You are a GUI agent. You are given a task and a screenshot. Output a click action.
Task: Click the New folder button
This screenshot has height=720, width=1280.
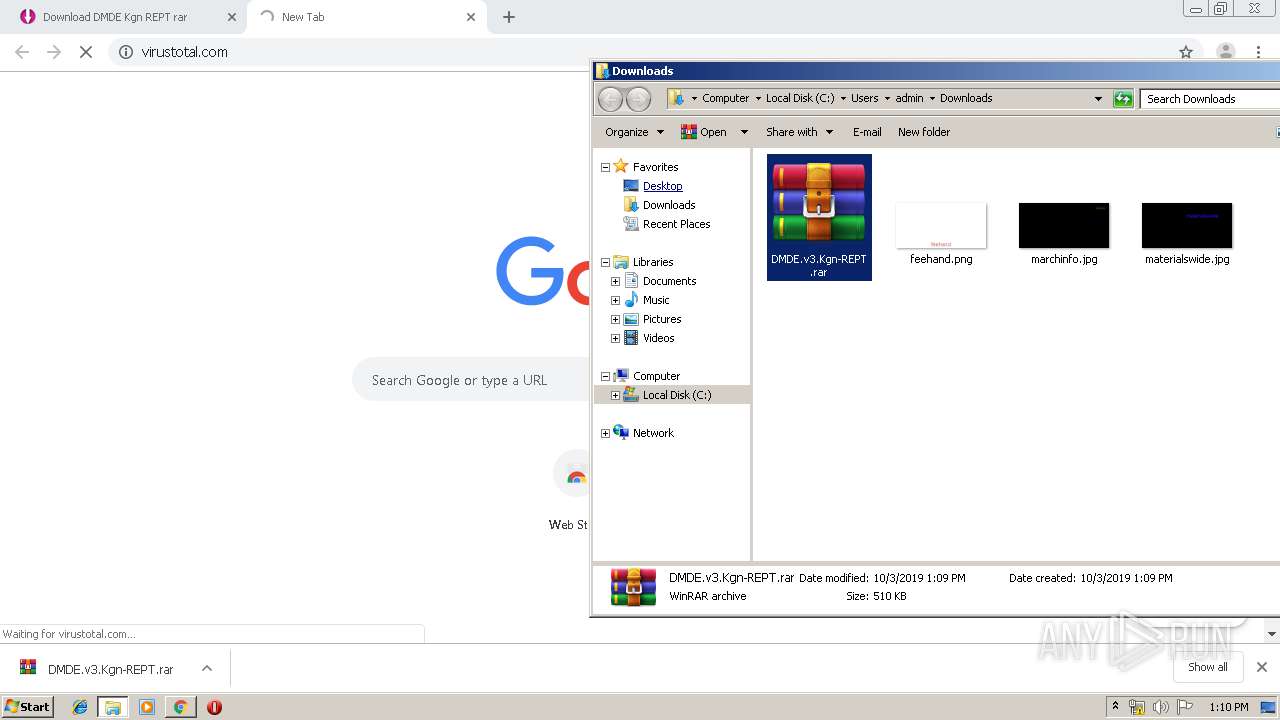coord(924,132)
